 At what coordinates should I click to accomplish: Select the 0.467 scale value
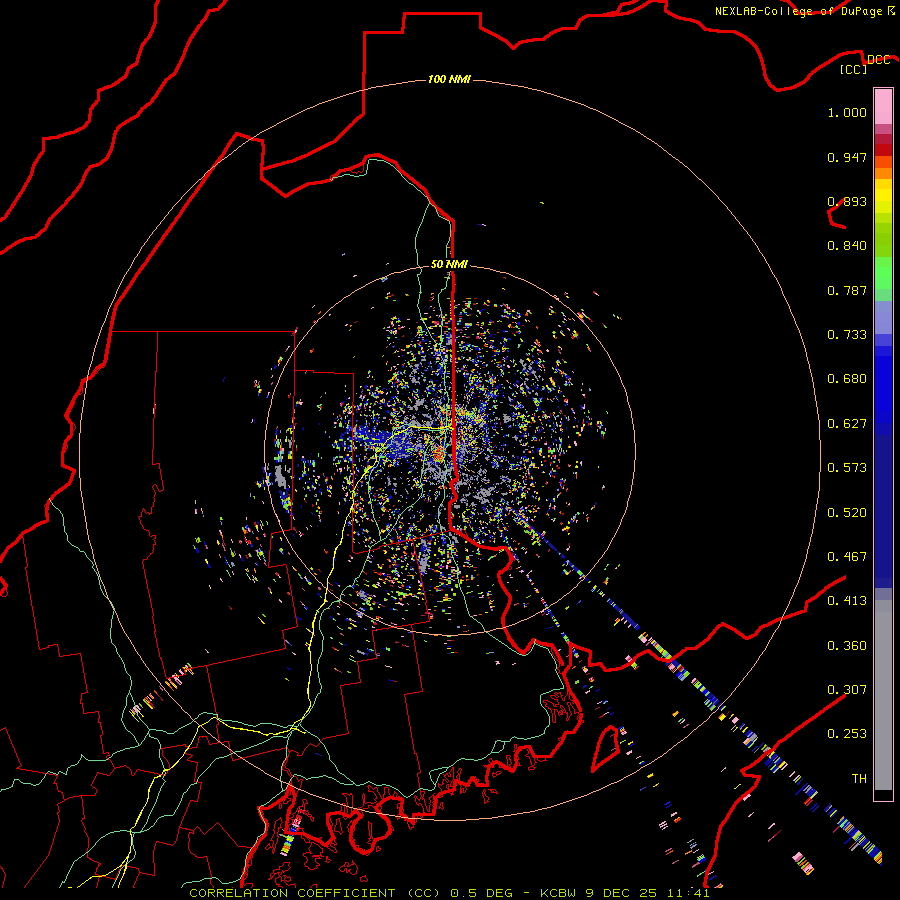(847, 557)
